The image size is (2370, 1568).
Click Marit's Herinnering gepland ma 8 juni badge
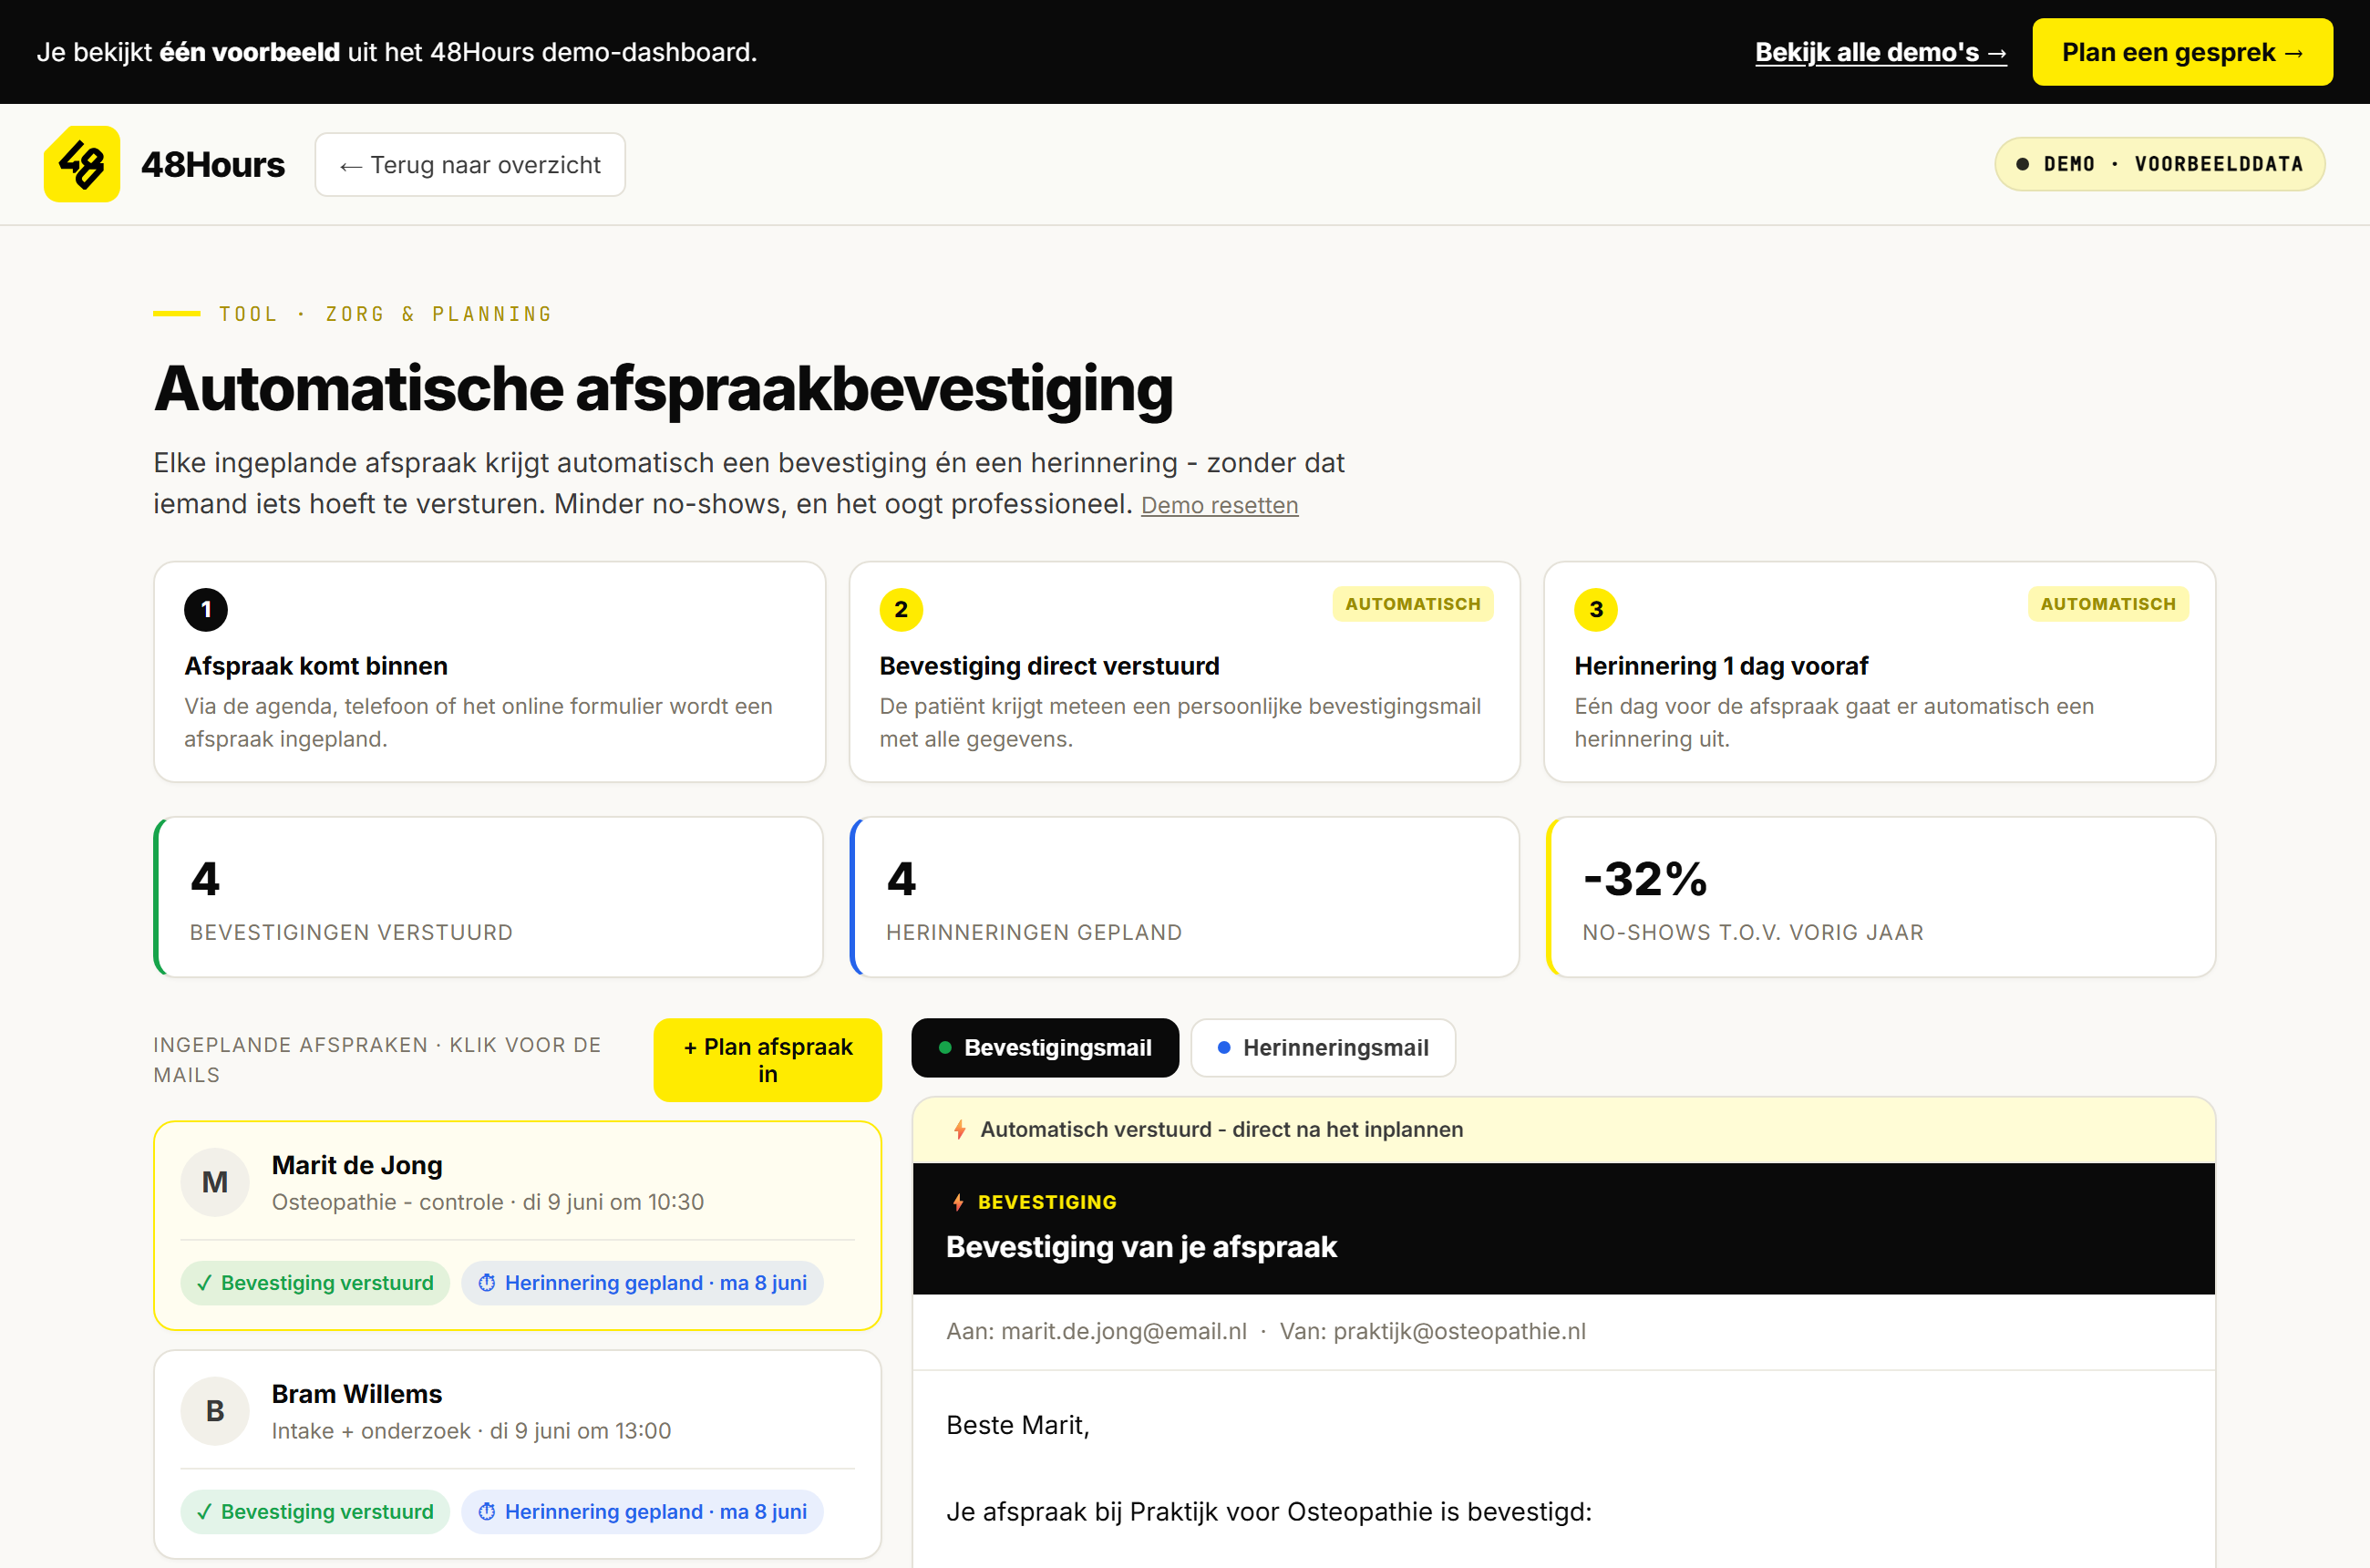(x=642, y=1282)
